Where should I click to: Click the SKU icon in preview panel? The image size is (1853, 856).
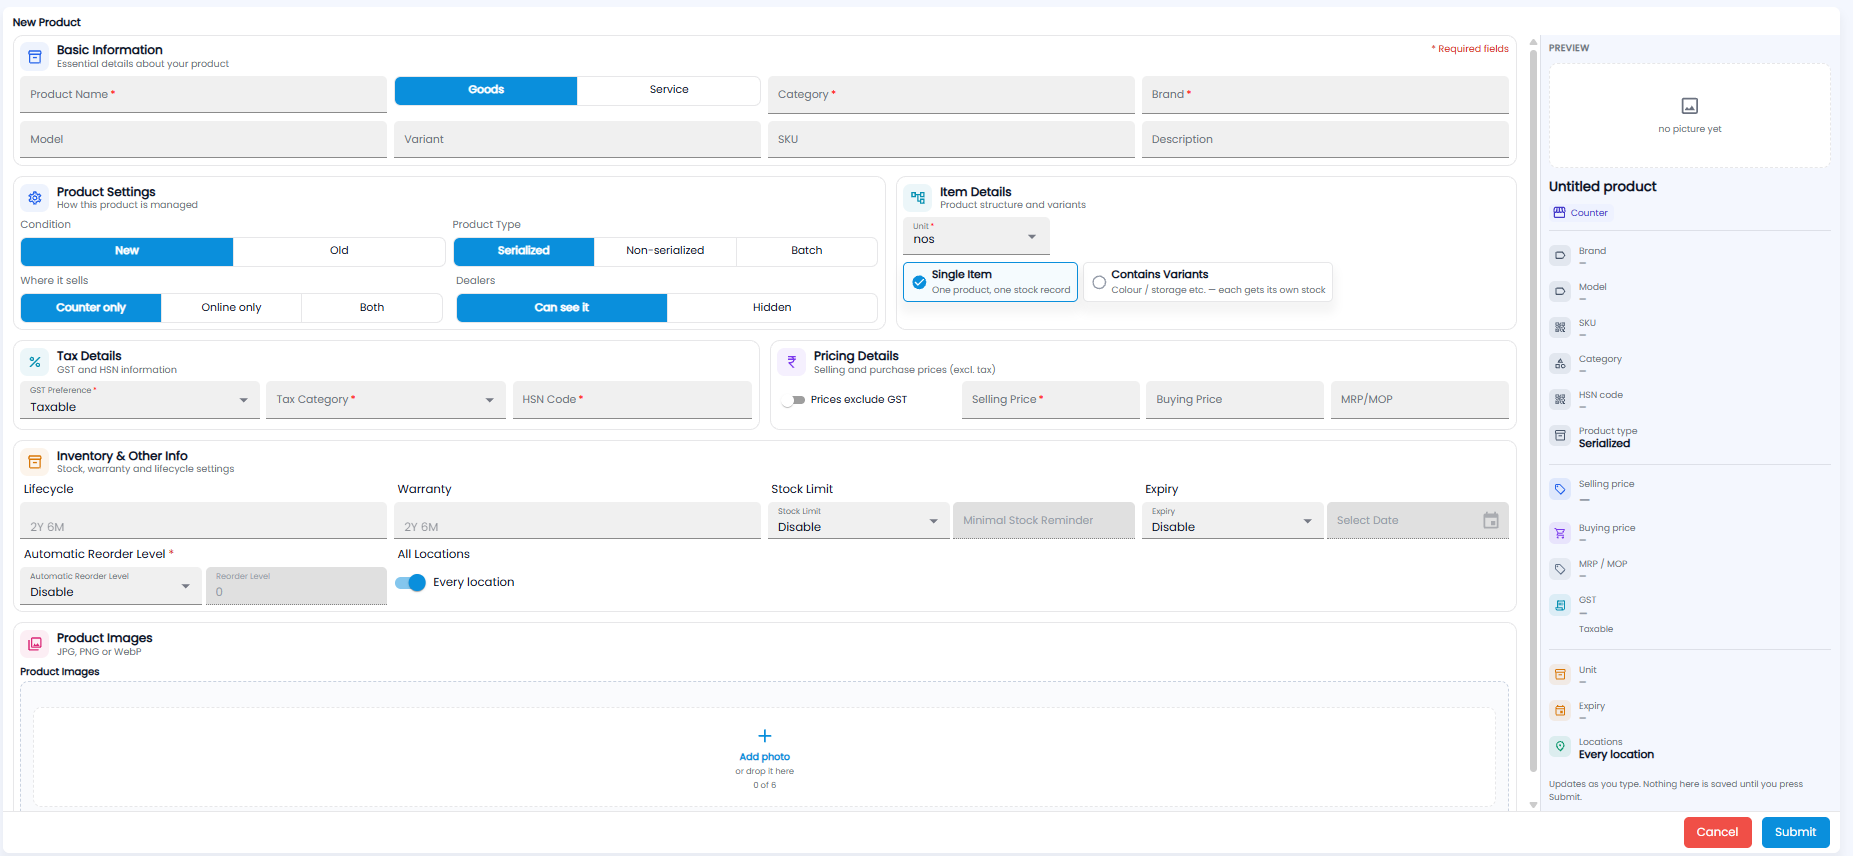1560,327
